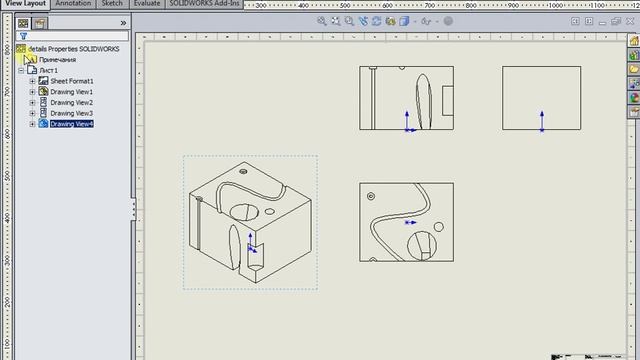The height and width of the screenshot is (360, 640).
Task: Click into the tree filter input field
Action: pos(72,36)
